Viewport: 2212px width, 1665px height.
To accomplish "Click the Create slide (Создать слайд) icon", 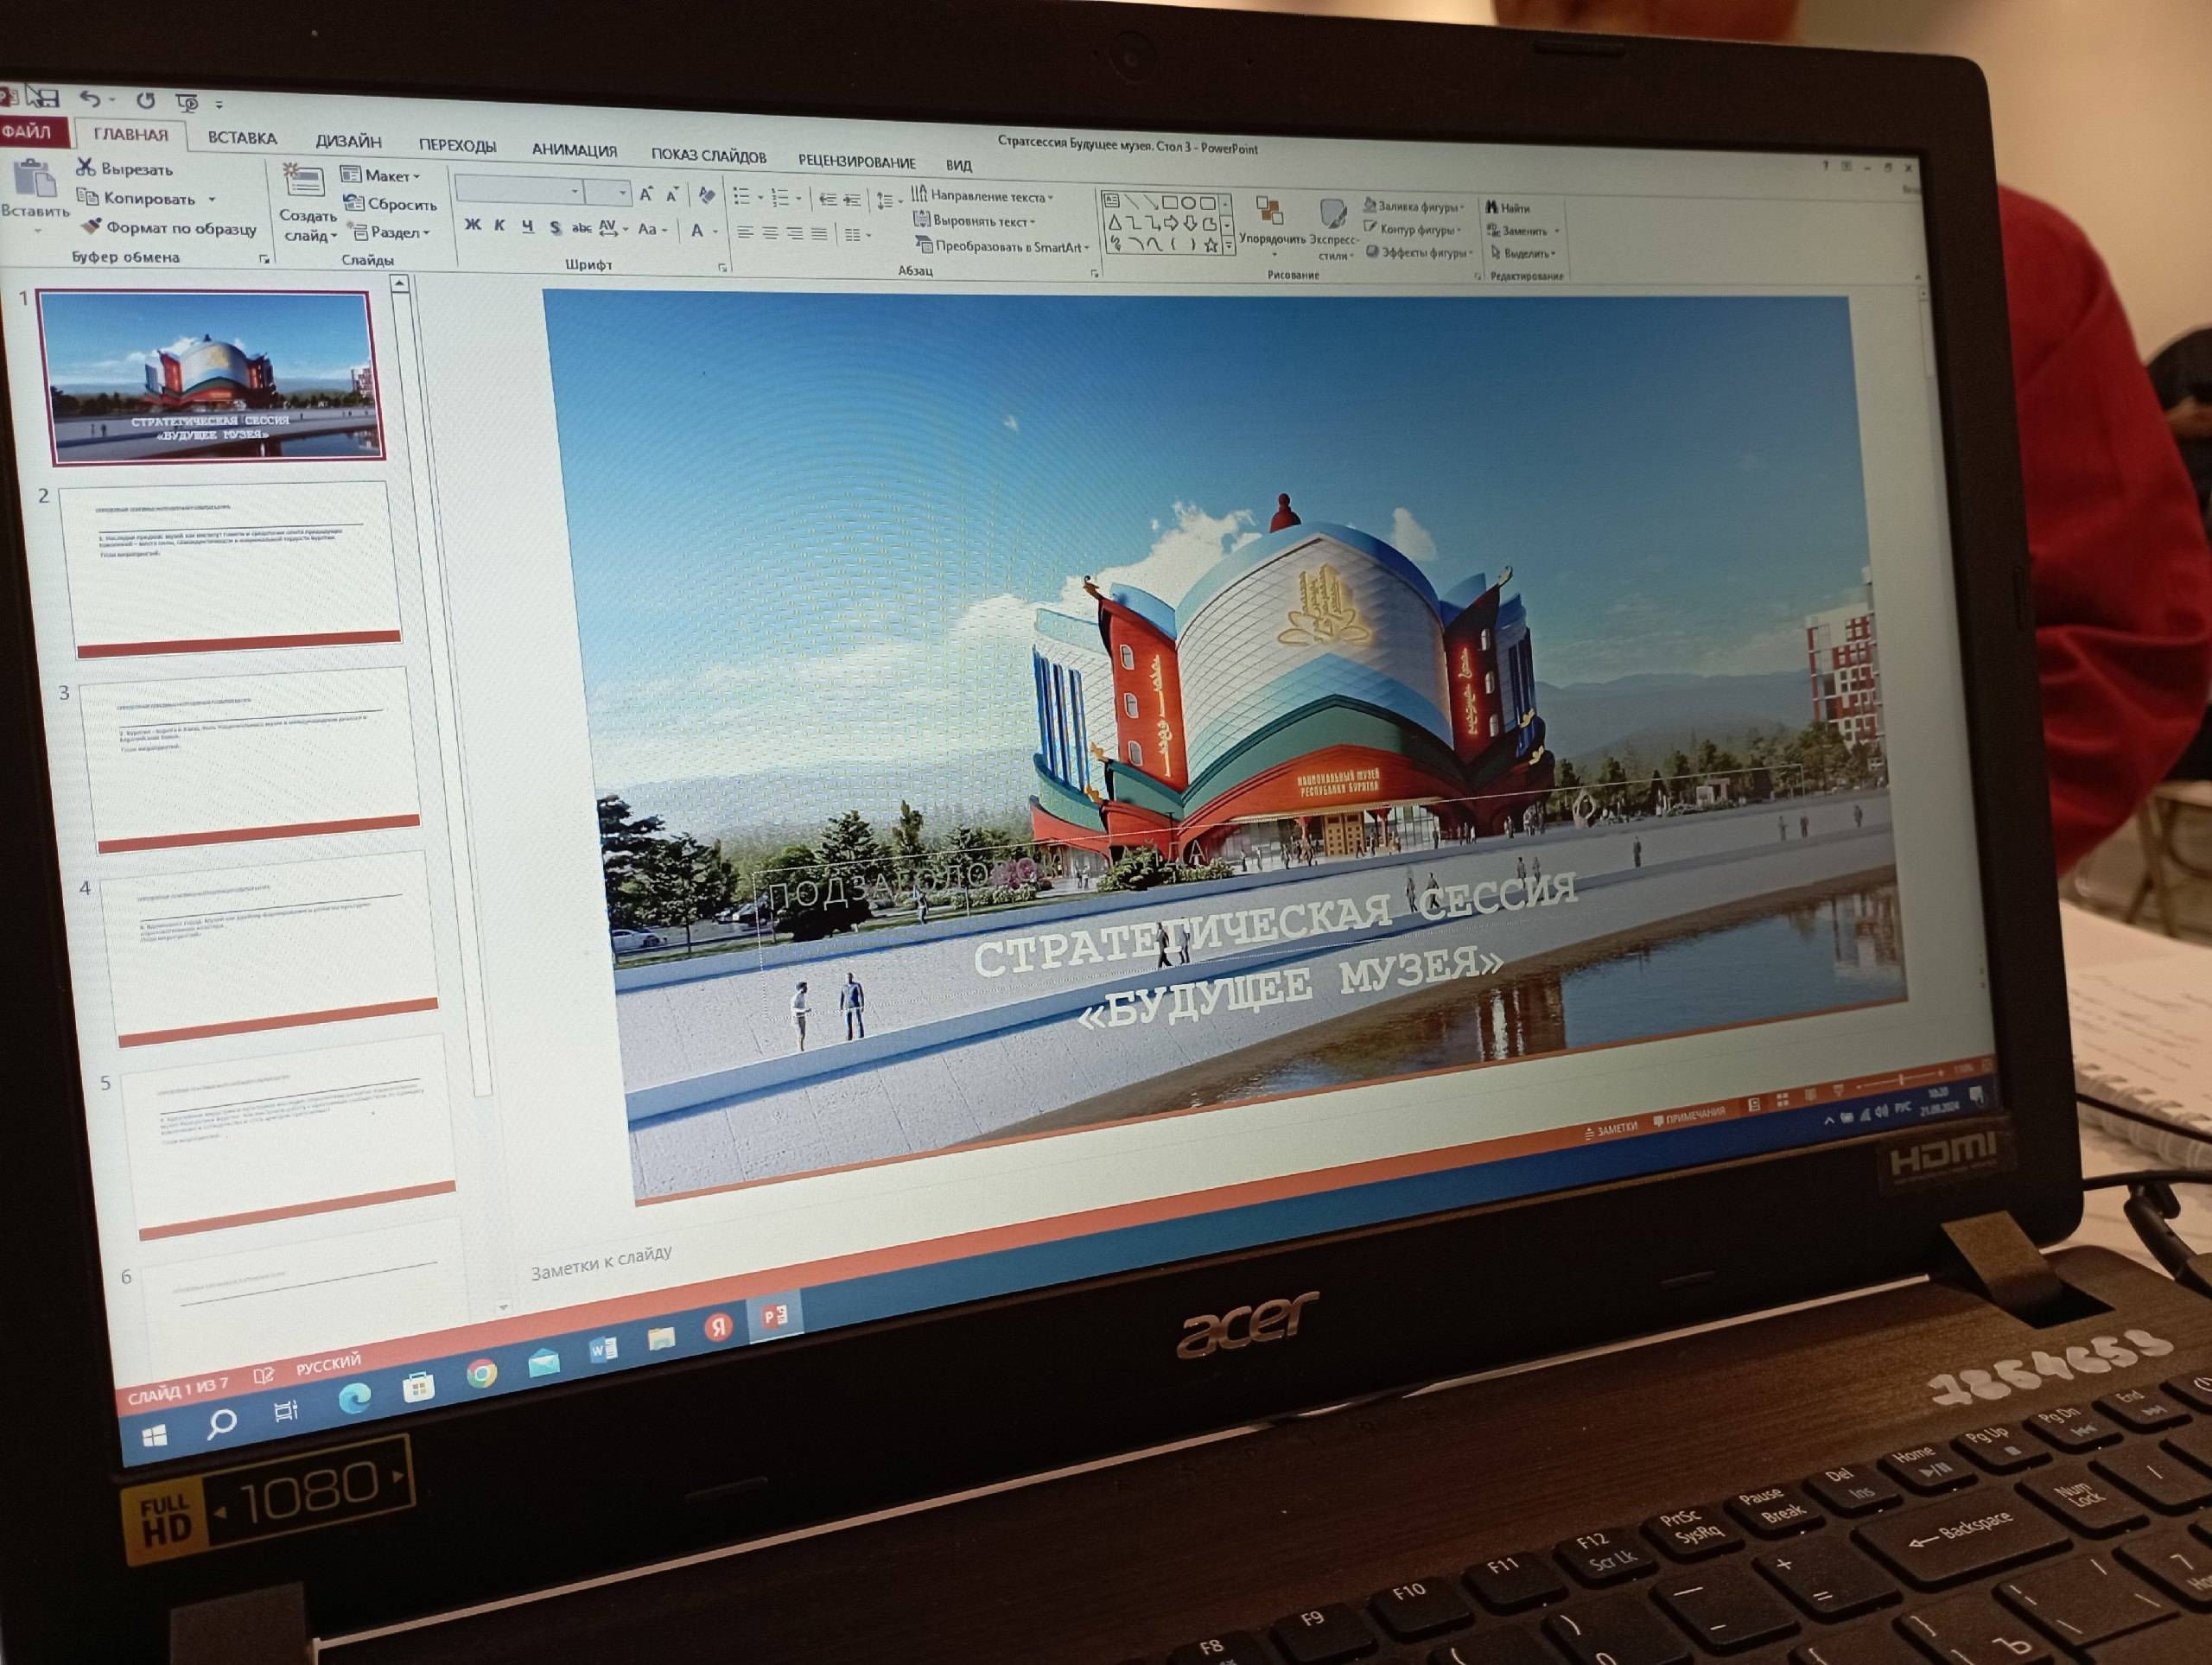I will pyautogui.click(x=304, y=184).
